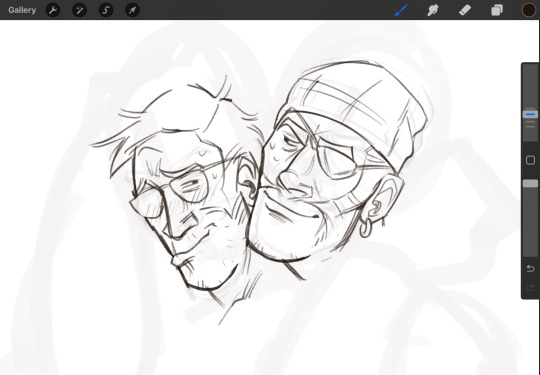Tap the square Modify button in sidebar
The width and height of the screenshot is (540, 375).
[530, 160]
